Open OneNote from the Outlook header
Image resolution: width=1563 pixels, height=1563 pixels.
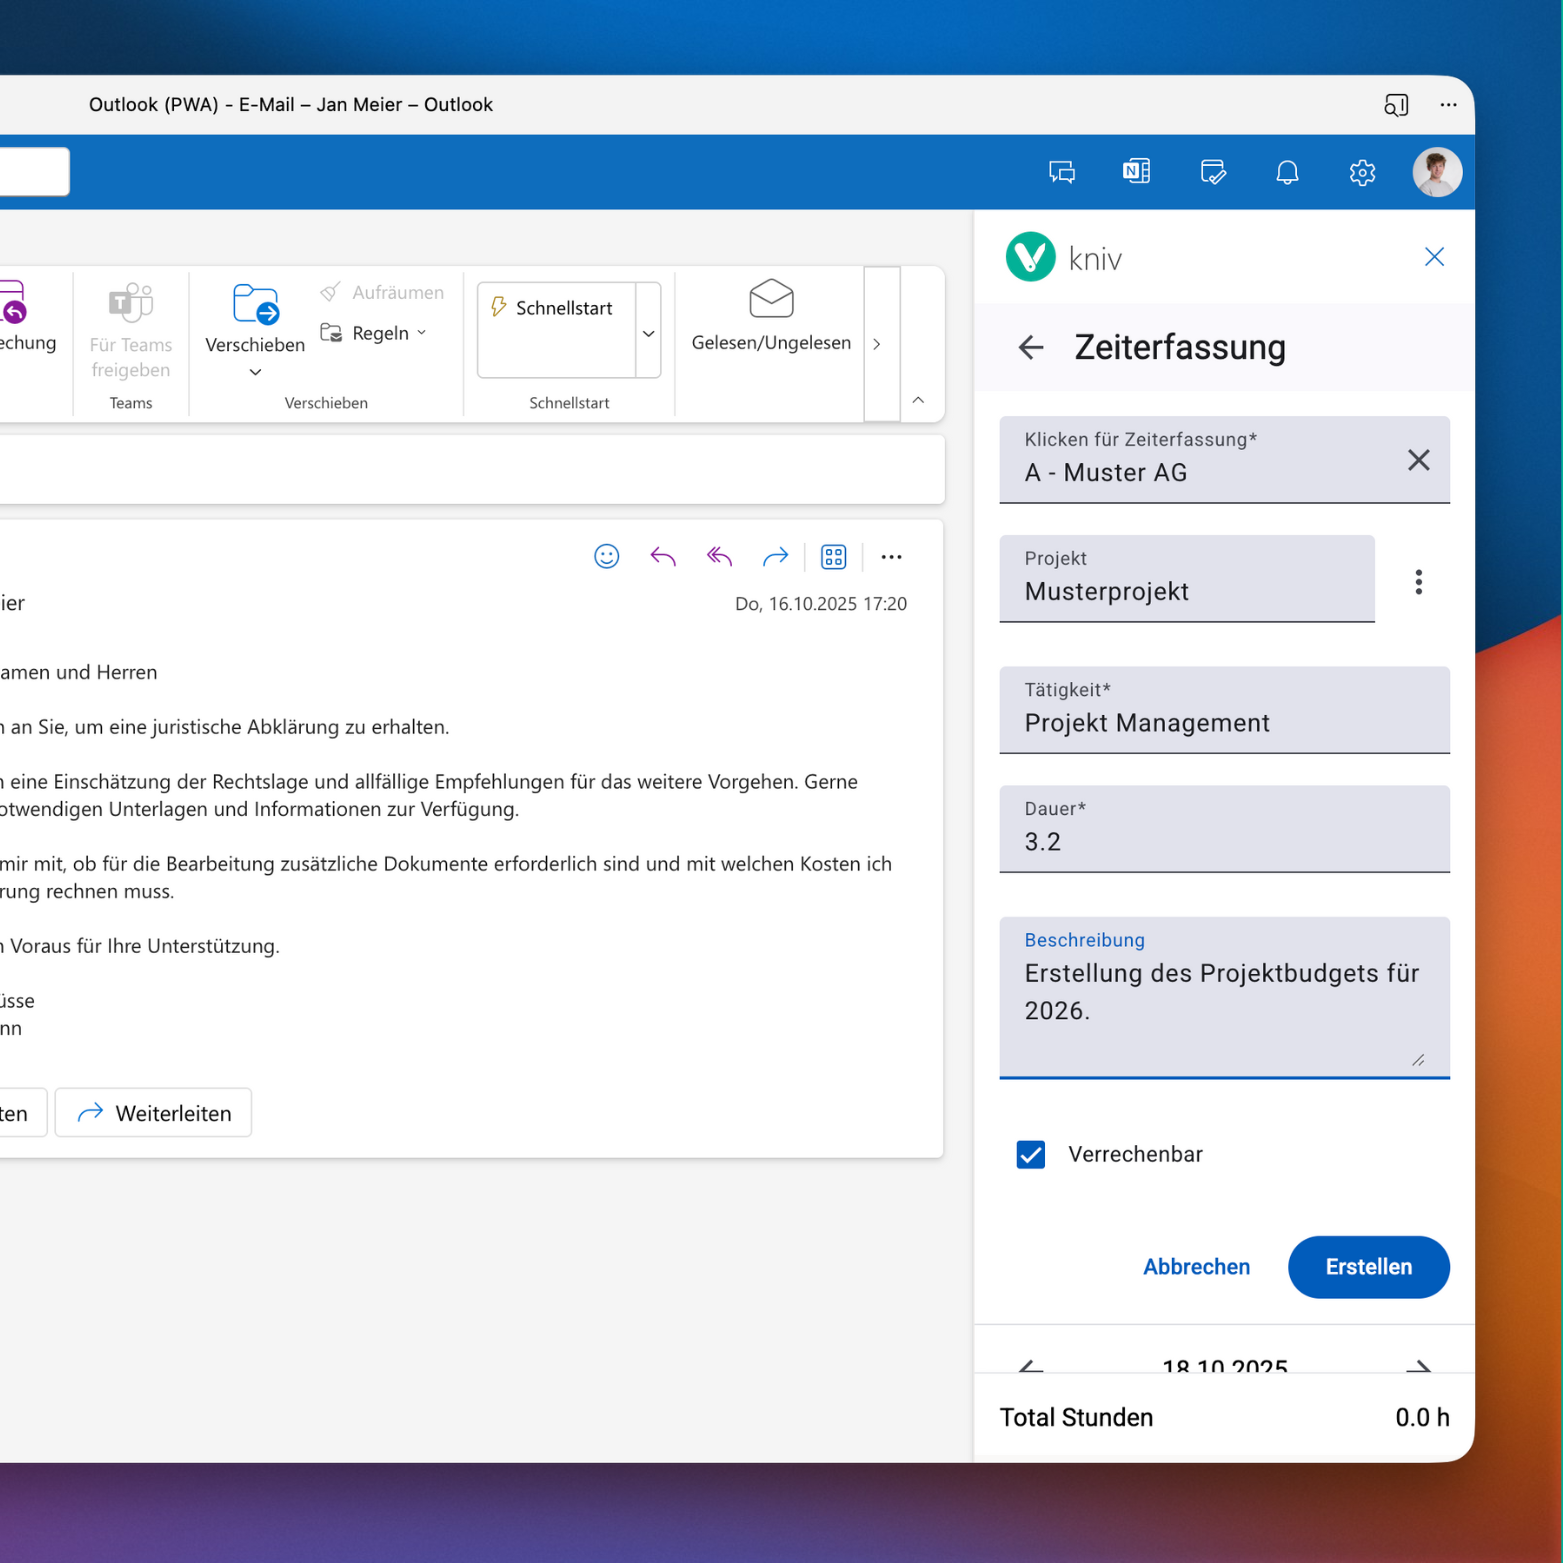coord(1136,172)
